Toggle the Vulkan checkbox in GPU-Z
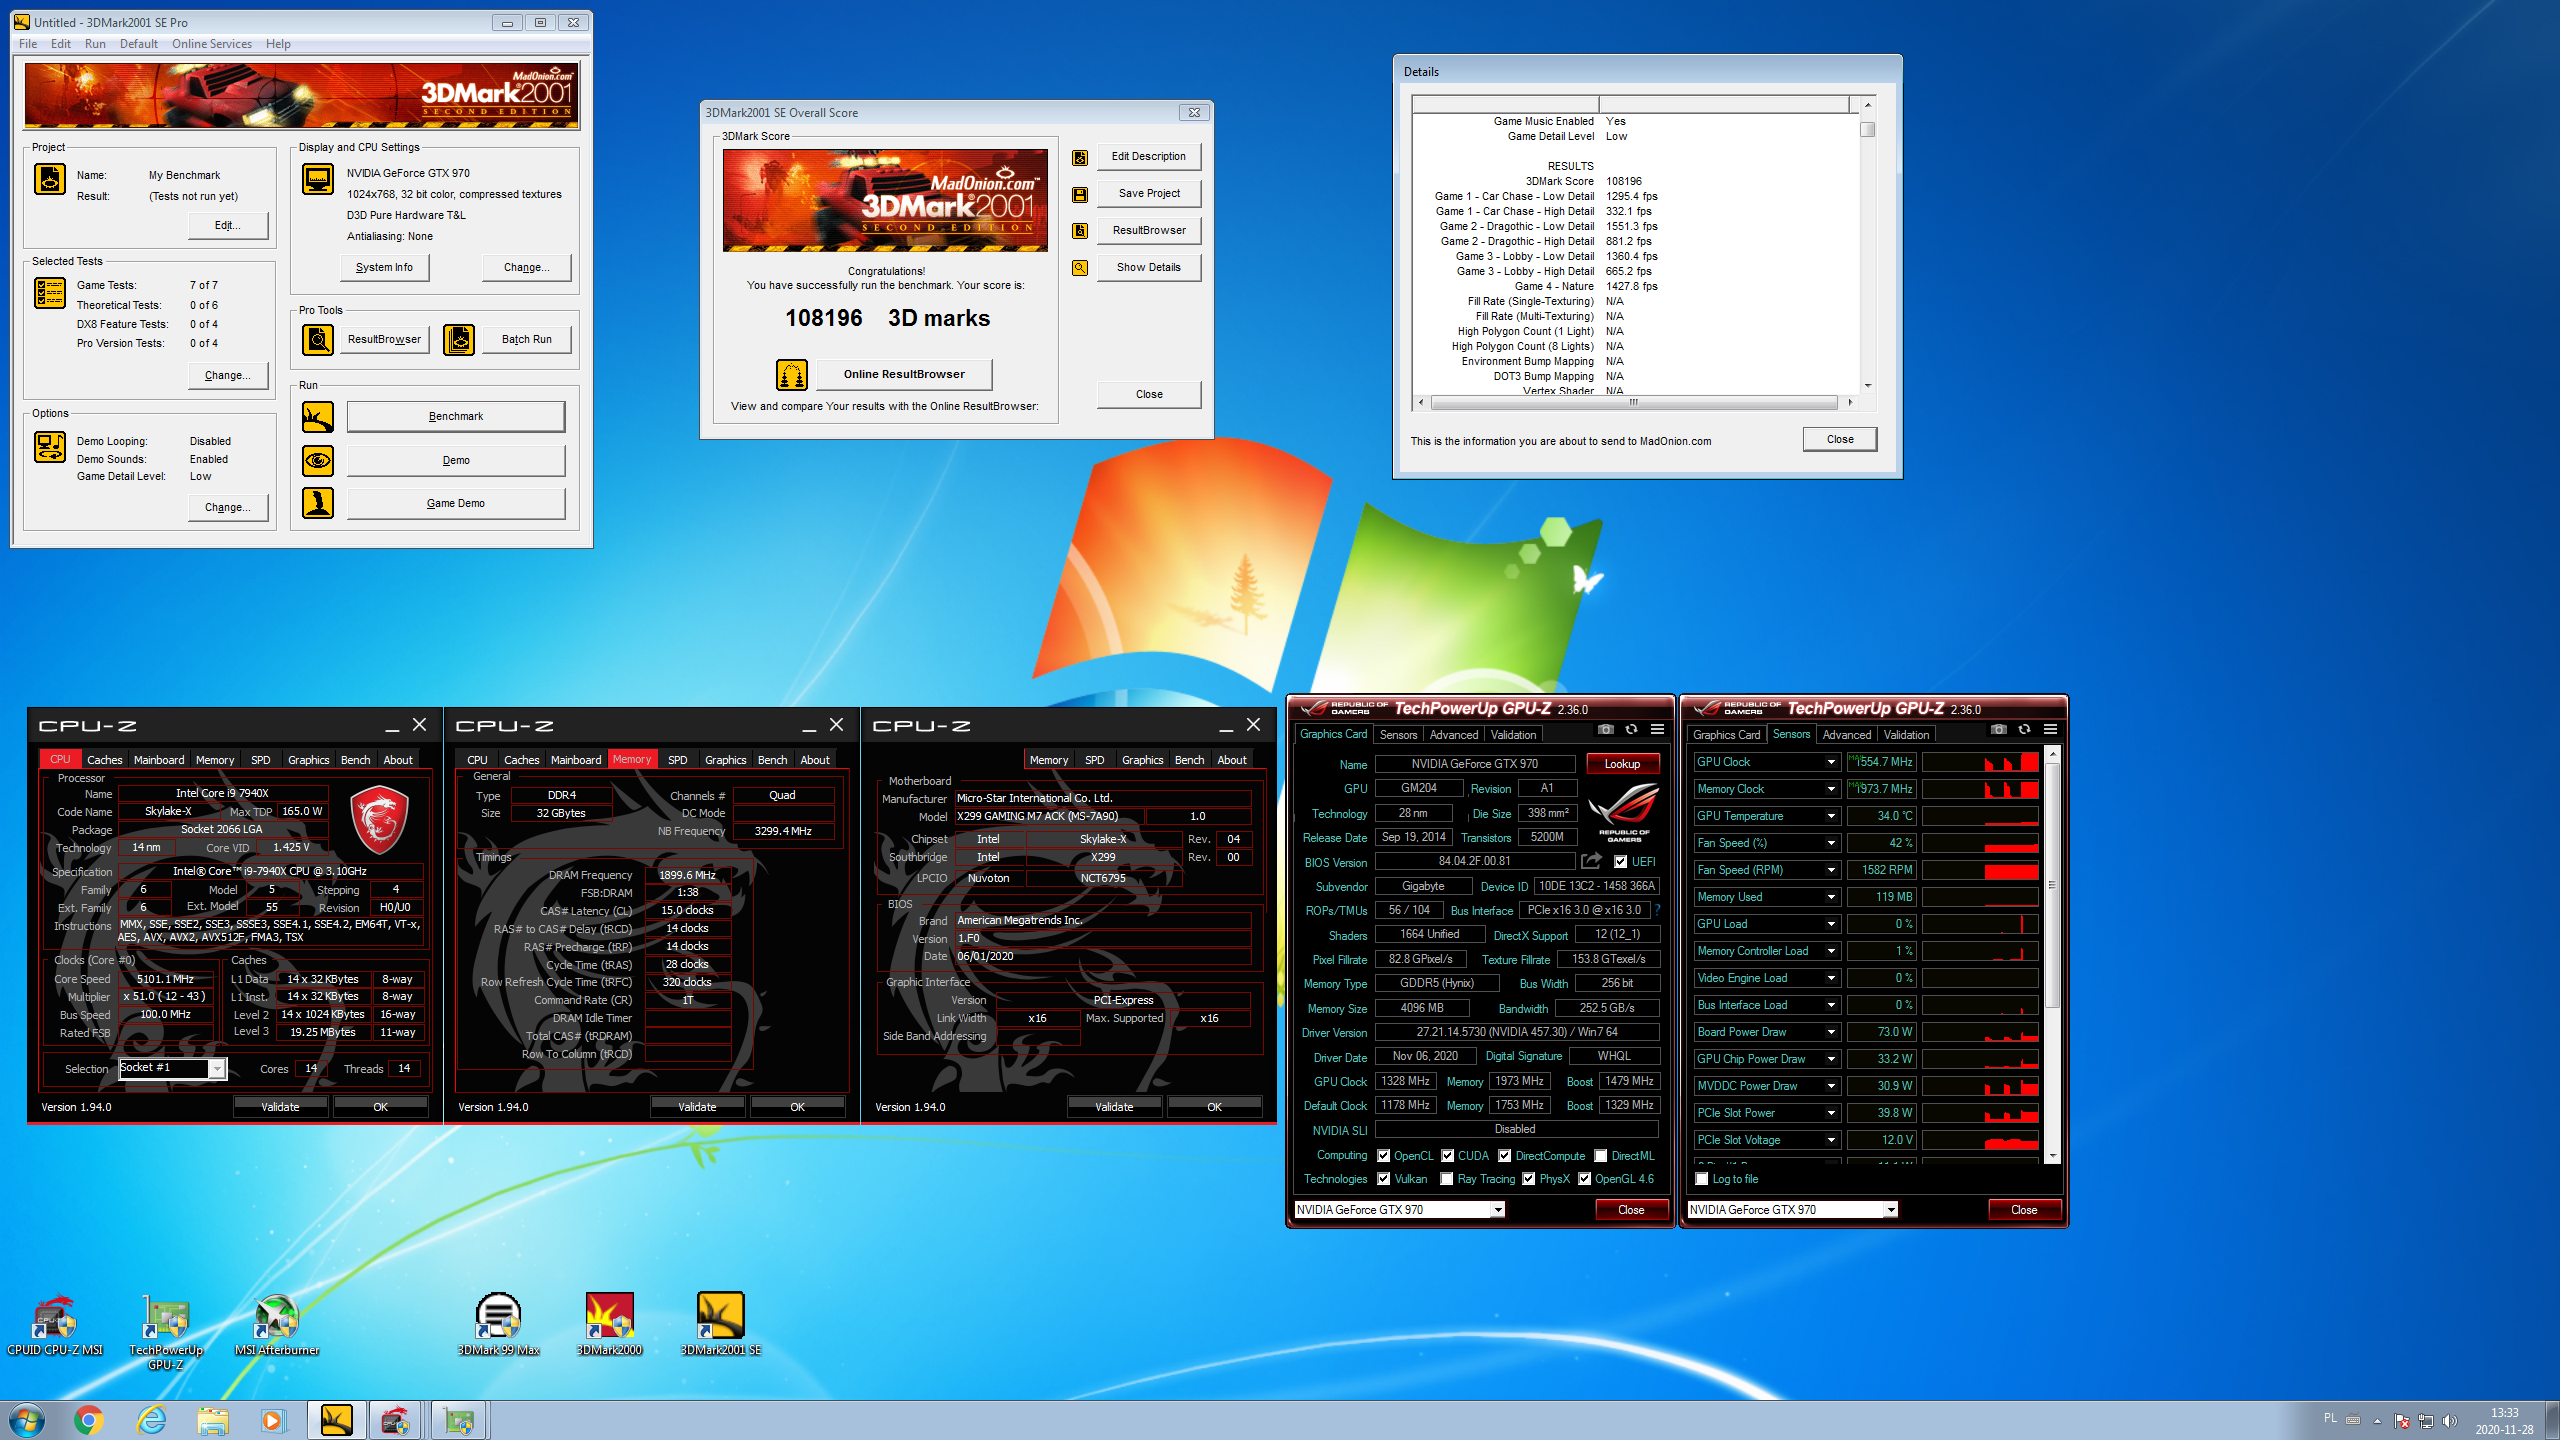This screenshot has width=2560, height=1440. 1384,1179
